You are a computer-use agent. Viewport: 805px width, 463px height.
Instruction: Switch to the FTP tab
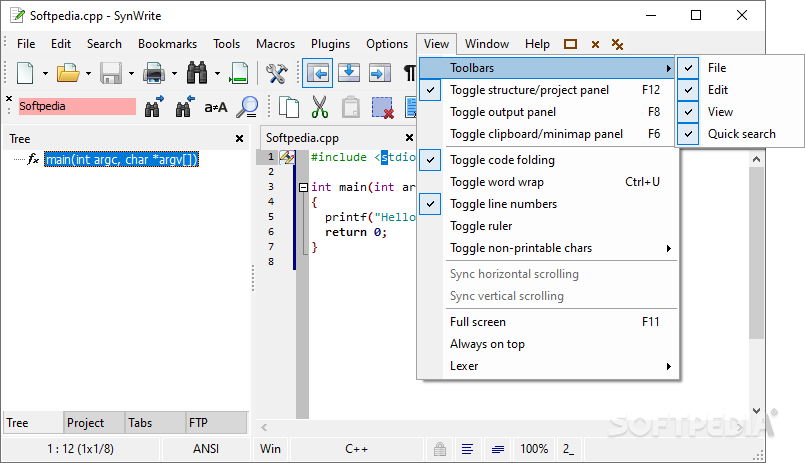pos(216,423)
